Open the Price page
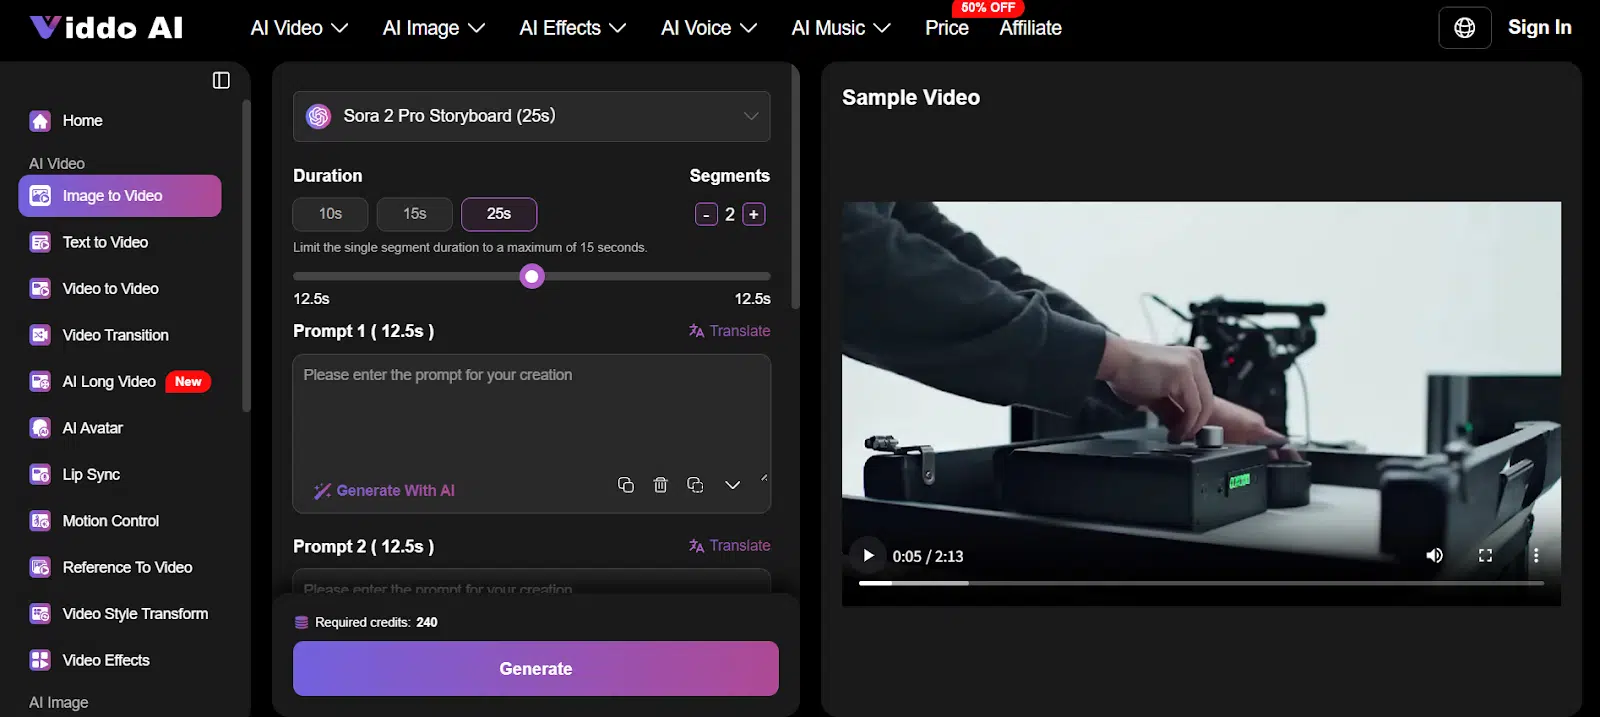Viewport: 1600px width, 717px height. tap(946, 28)
